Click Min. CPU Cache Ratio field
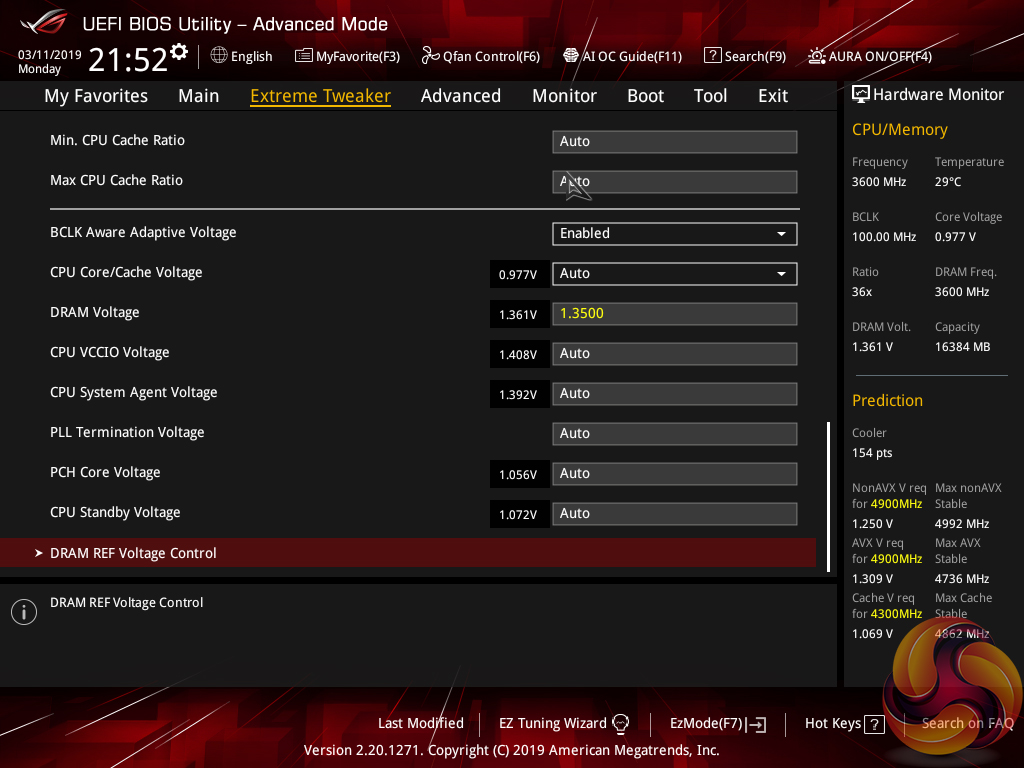Screen dimensions: 1024x768 pos(675,142)
